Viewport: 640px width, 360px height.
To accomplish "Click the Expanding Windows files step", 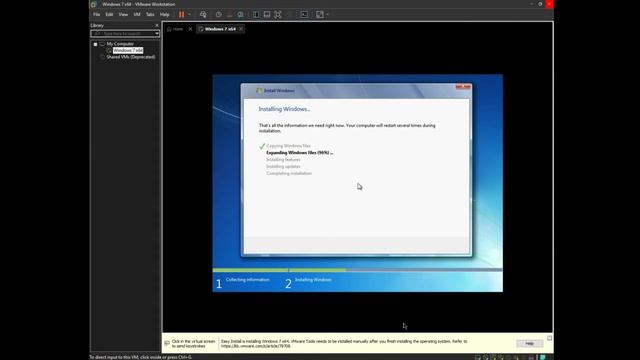I will [300, 153].
